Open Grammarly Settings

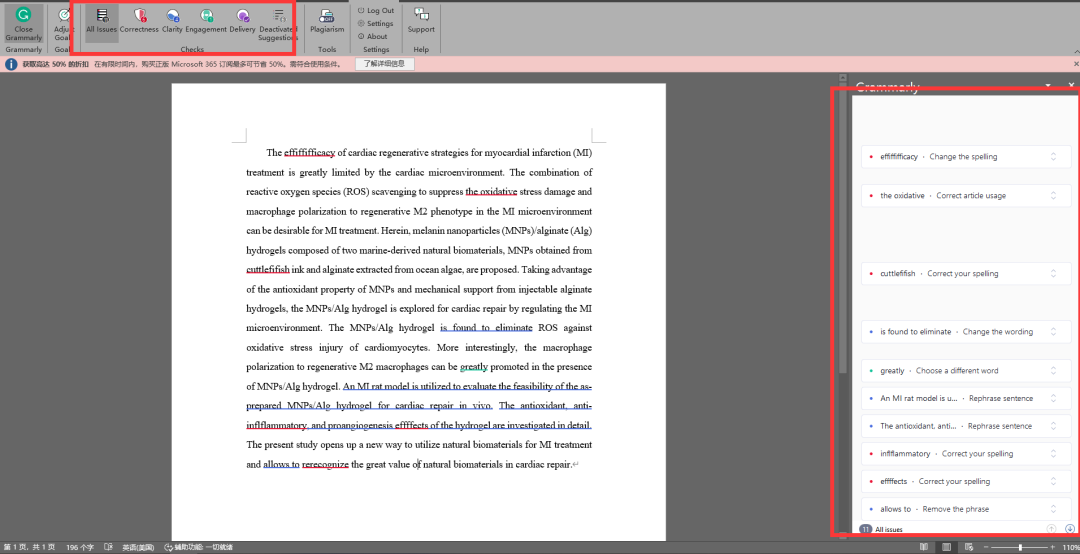375,23
